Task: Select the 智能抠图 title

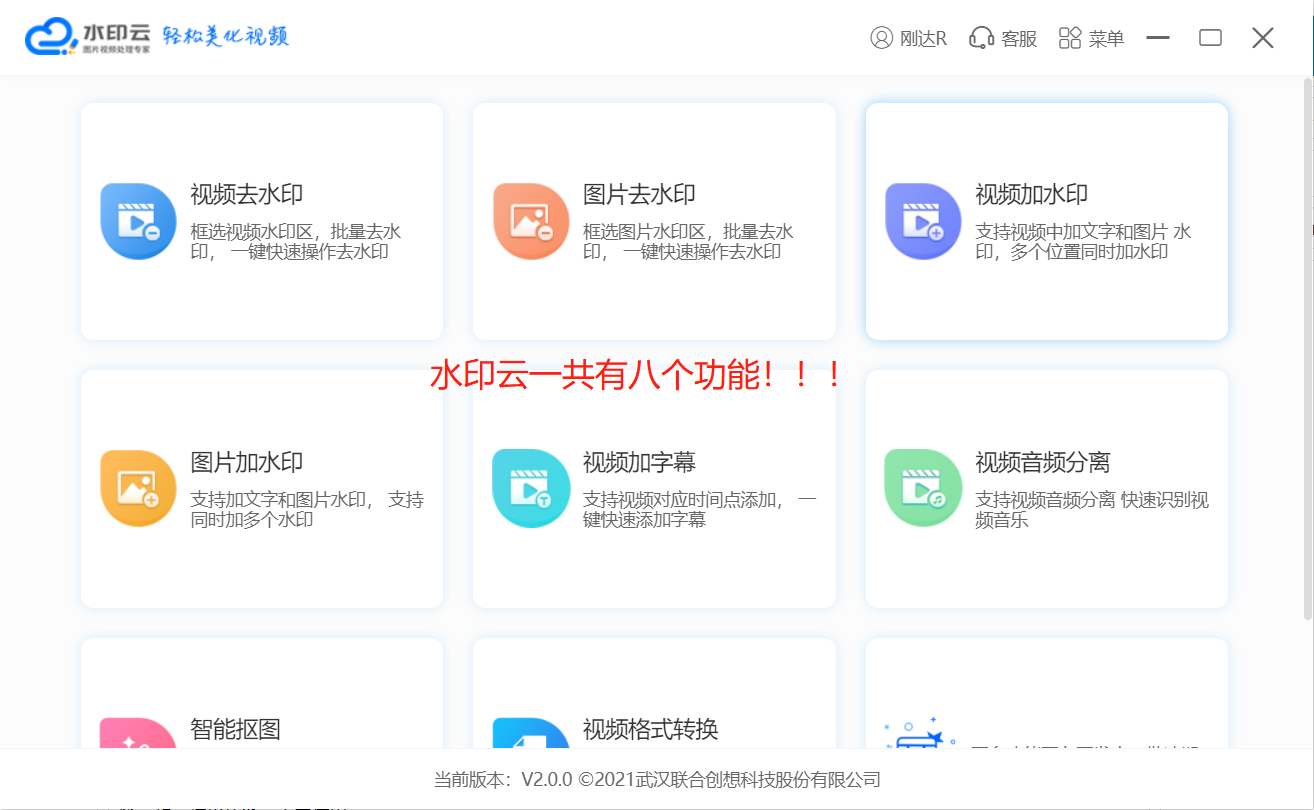Action: (235, 729)
